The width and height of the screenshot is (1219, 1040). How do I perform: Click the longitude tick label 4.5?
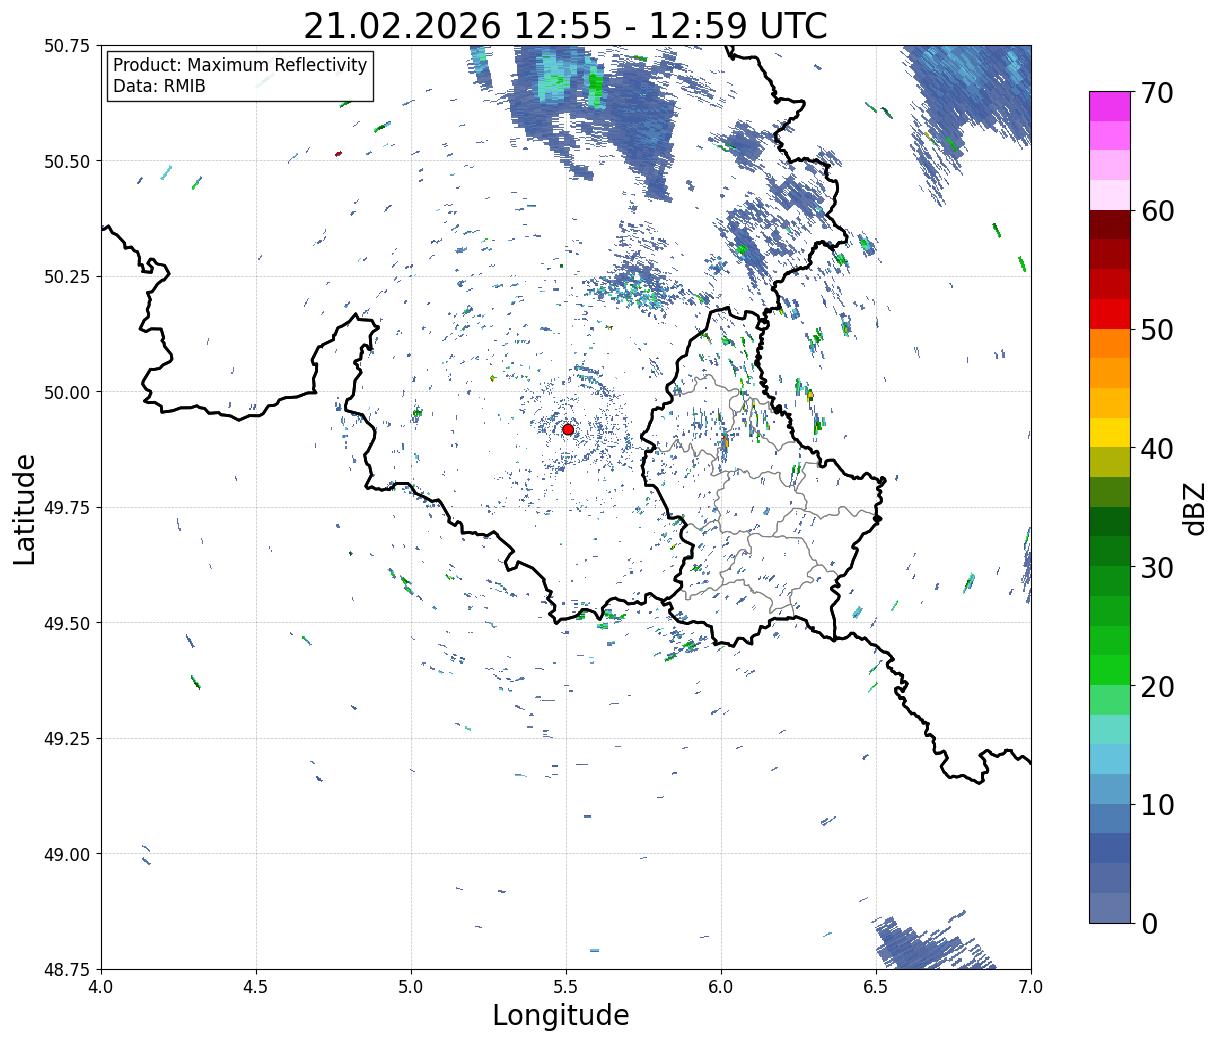256,986
